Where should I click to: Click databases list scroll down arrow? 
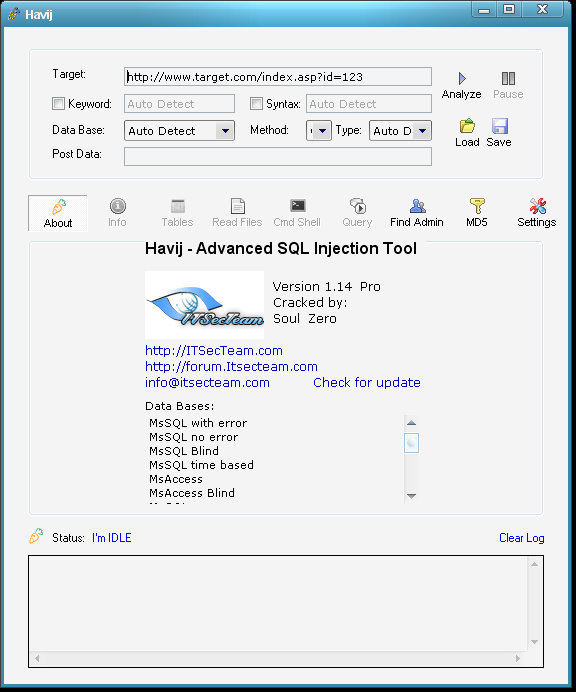[x=411, y=496]
